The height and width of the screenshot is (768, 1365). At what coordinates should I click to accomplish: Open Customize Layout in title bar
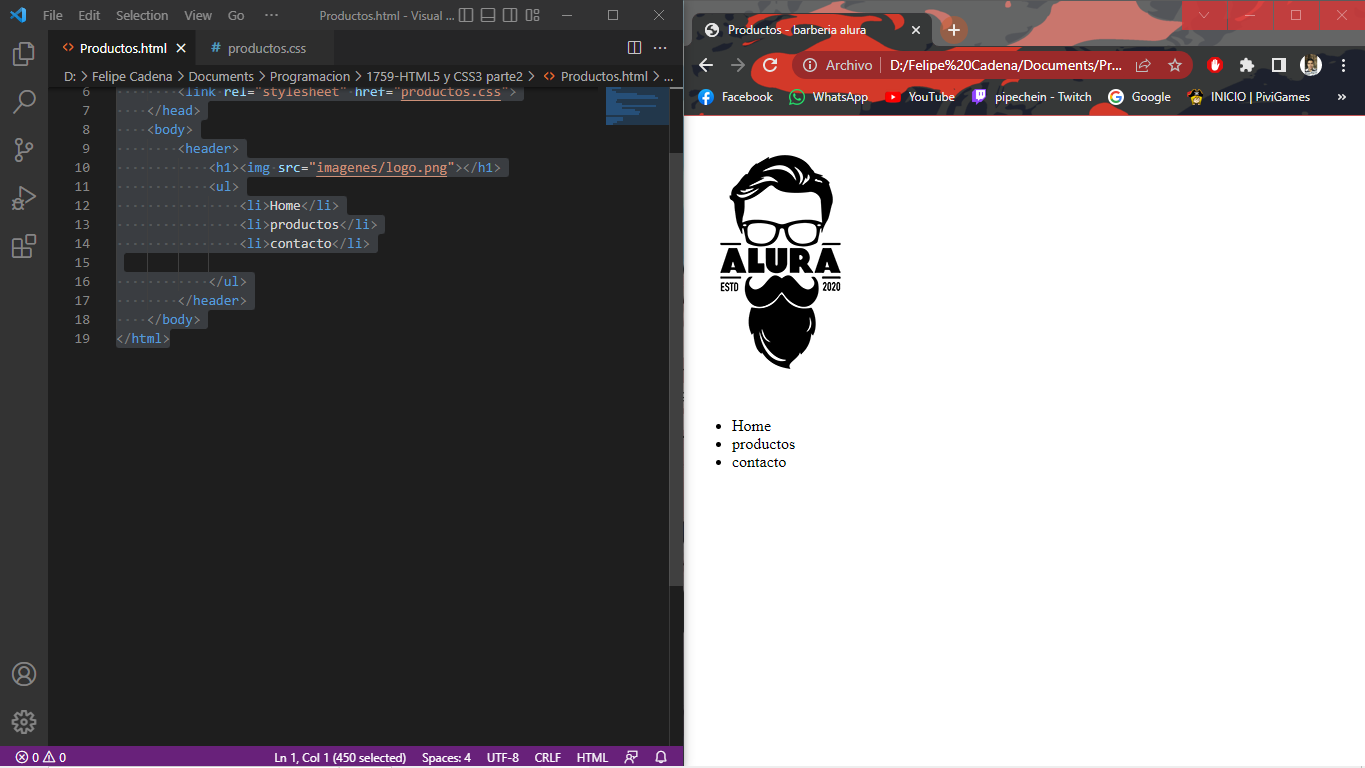533,15
